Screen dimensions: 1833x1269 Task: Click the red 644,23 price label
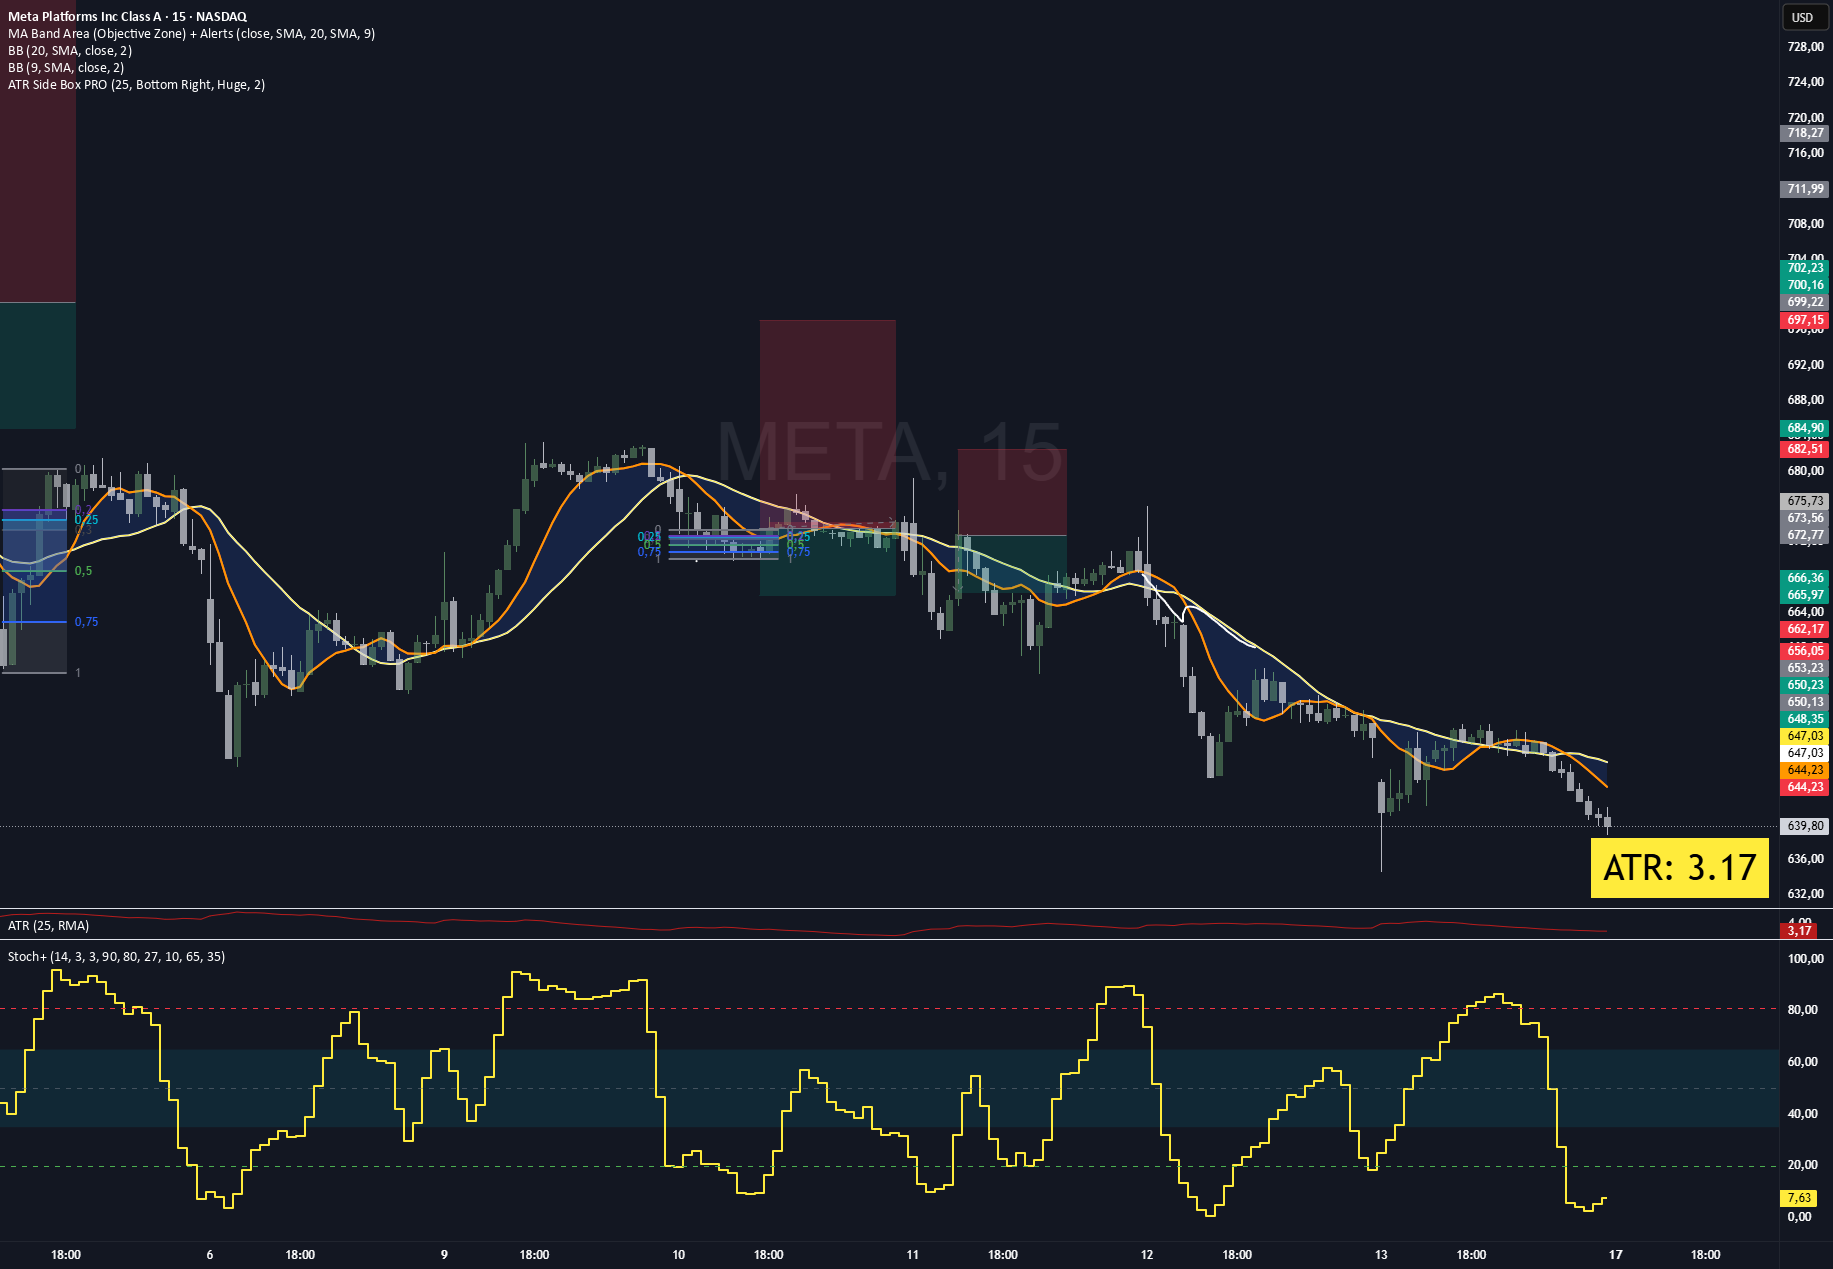click(1805, 787)
